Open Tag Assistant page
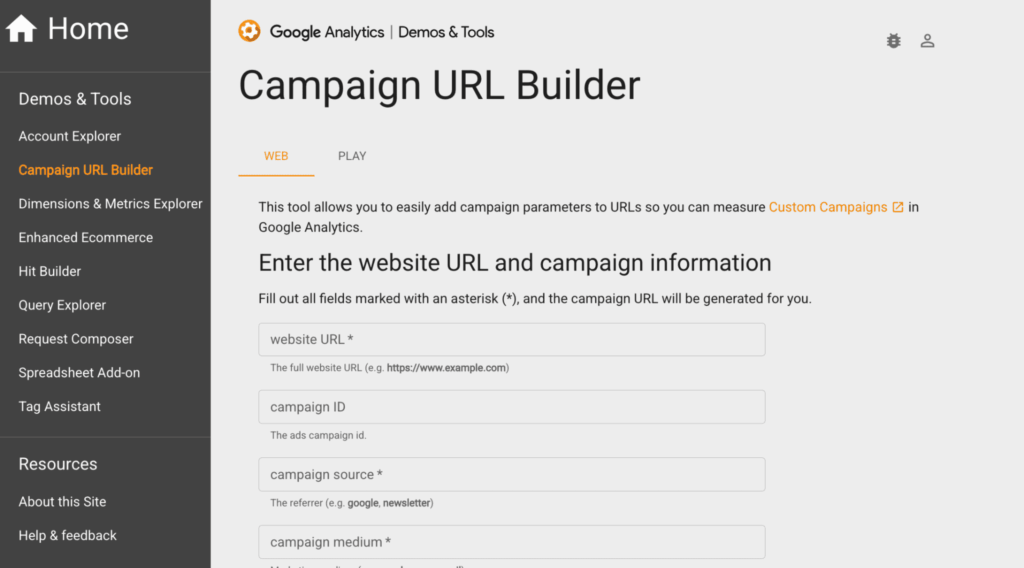This screenshot has width=1024, height=568. (60, 407)
